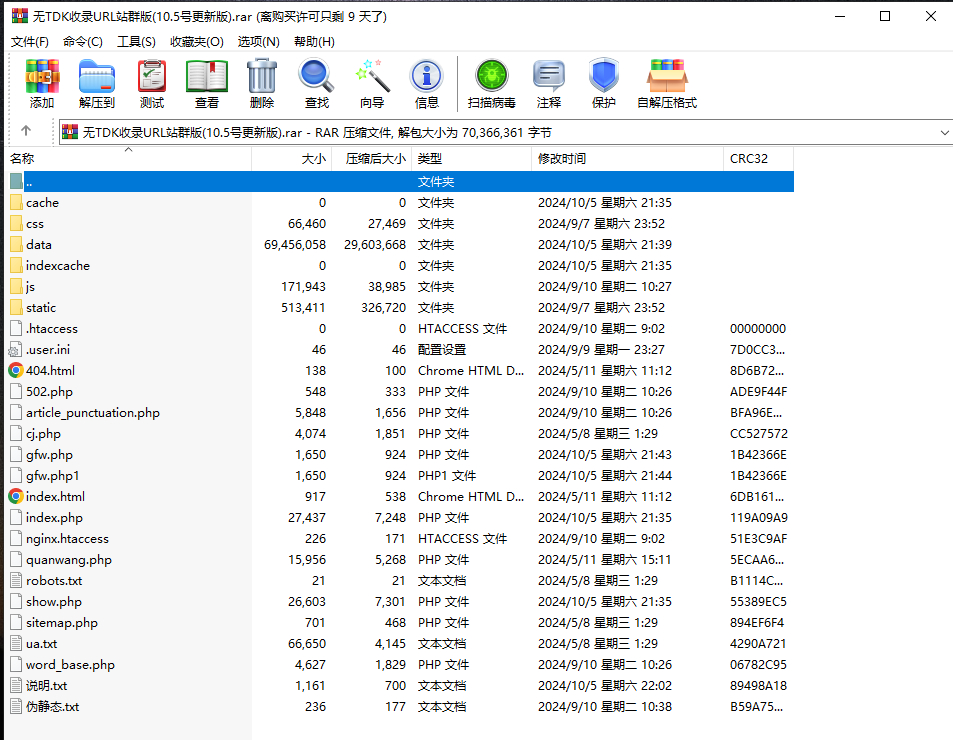Select the data folder in list

pyautogui.click(x=39, y=245)
